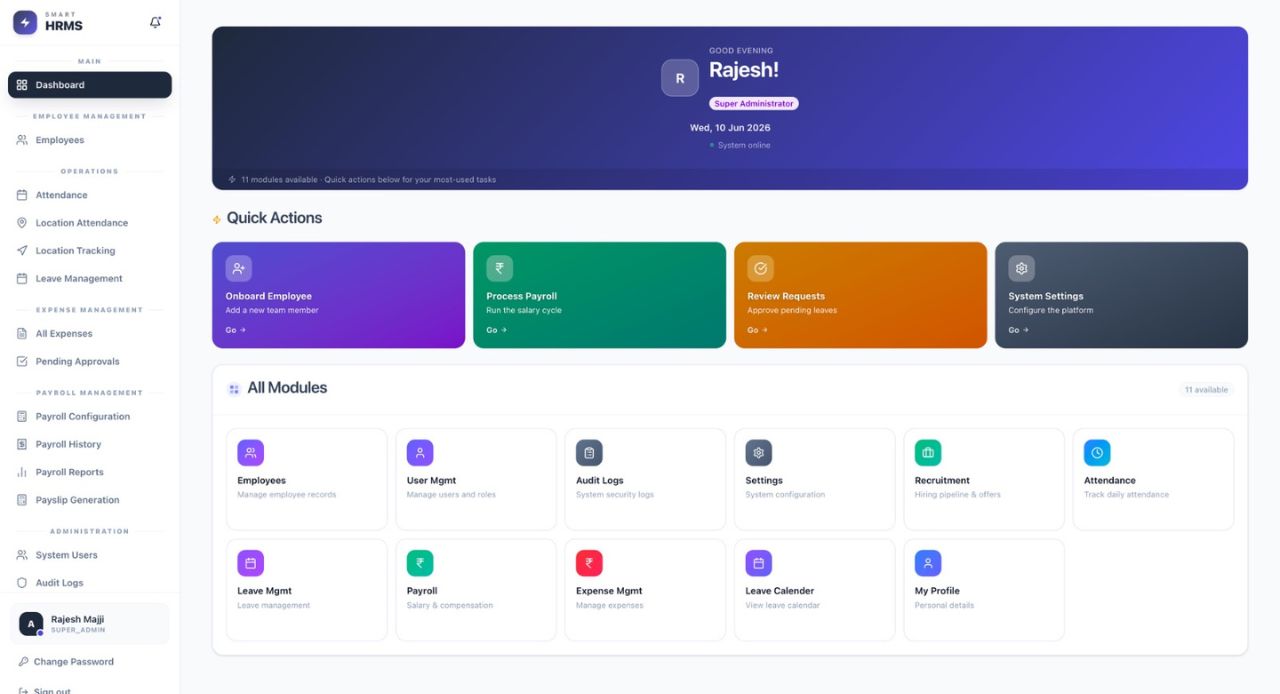Click the Change Password key icon

tap(23, 662)
